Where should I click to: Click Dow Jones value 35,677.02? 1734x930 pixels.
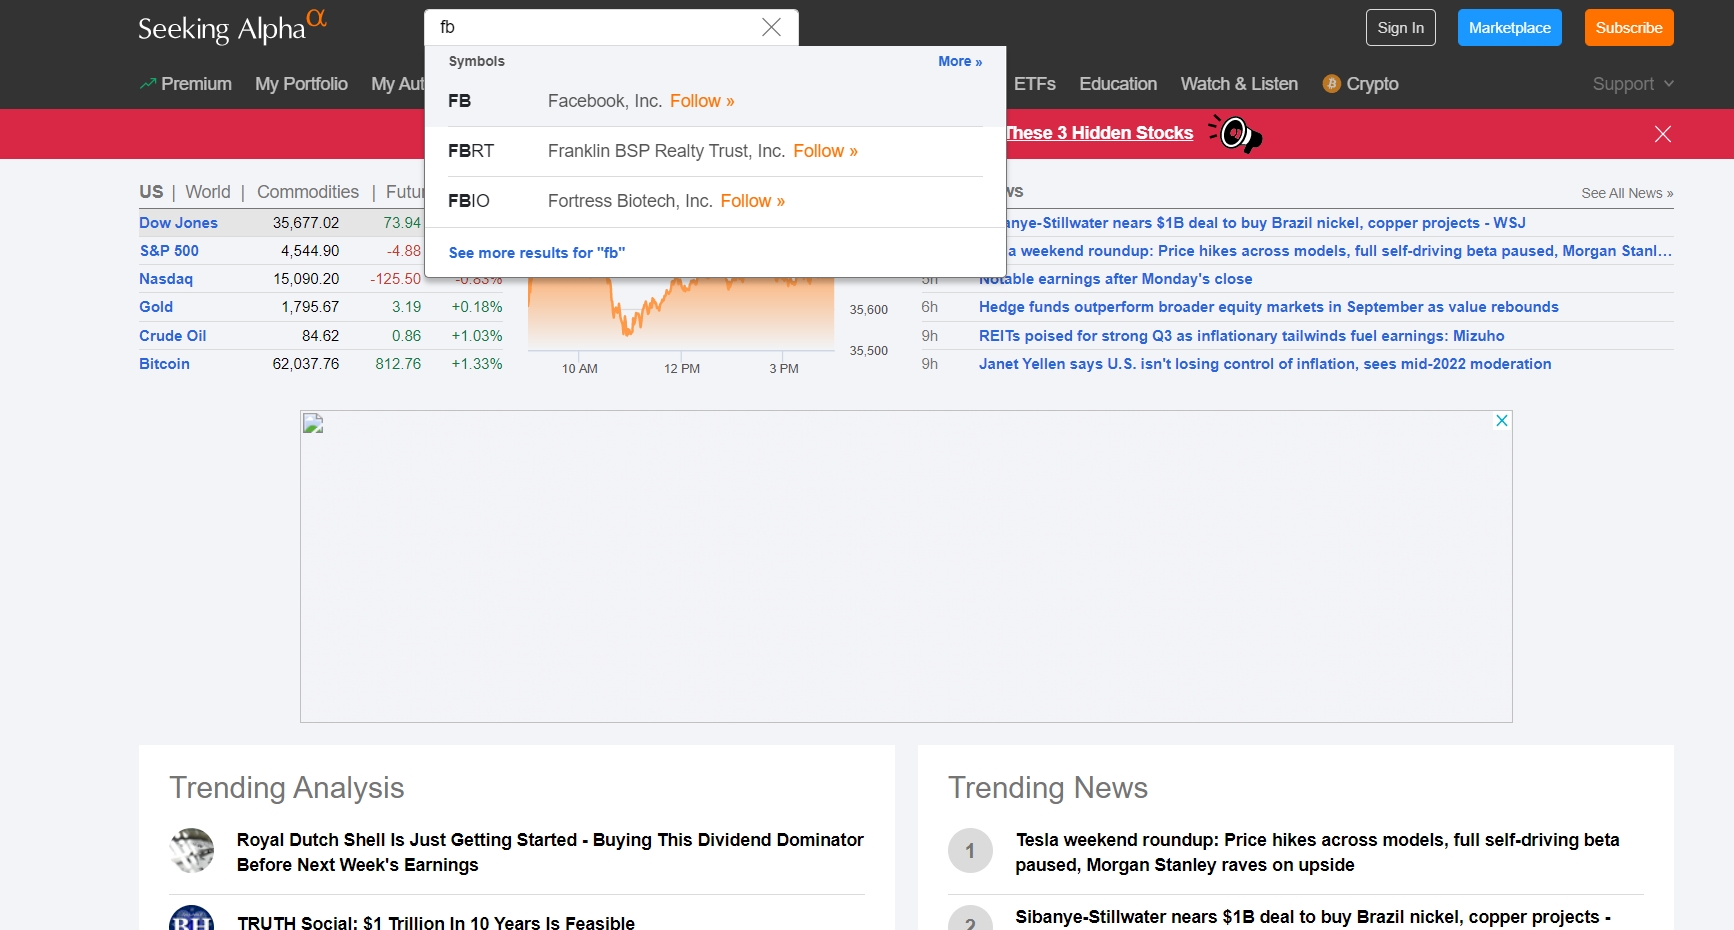click(306, 223)
